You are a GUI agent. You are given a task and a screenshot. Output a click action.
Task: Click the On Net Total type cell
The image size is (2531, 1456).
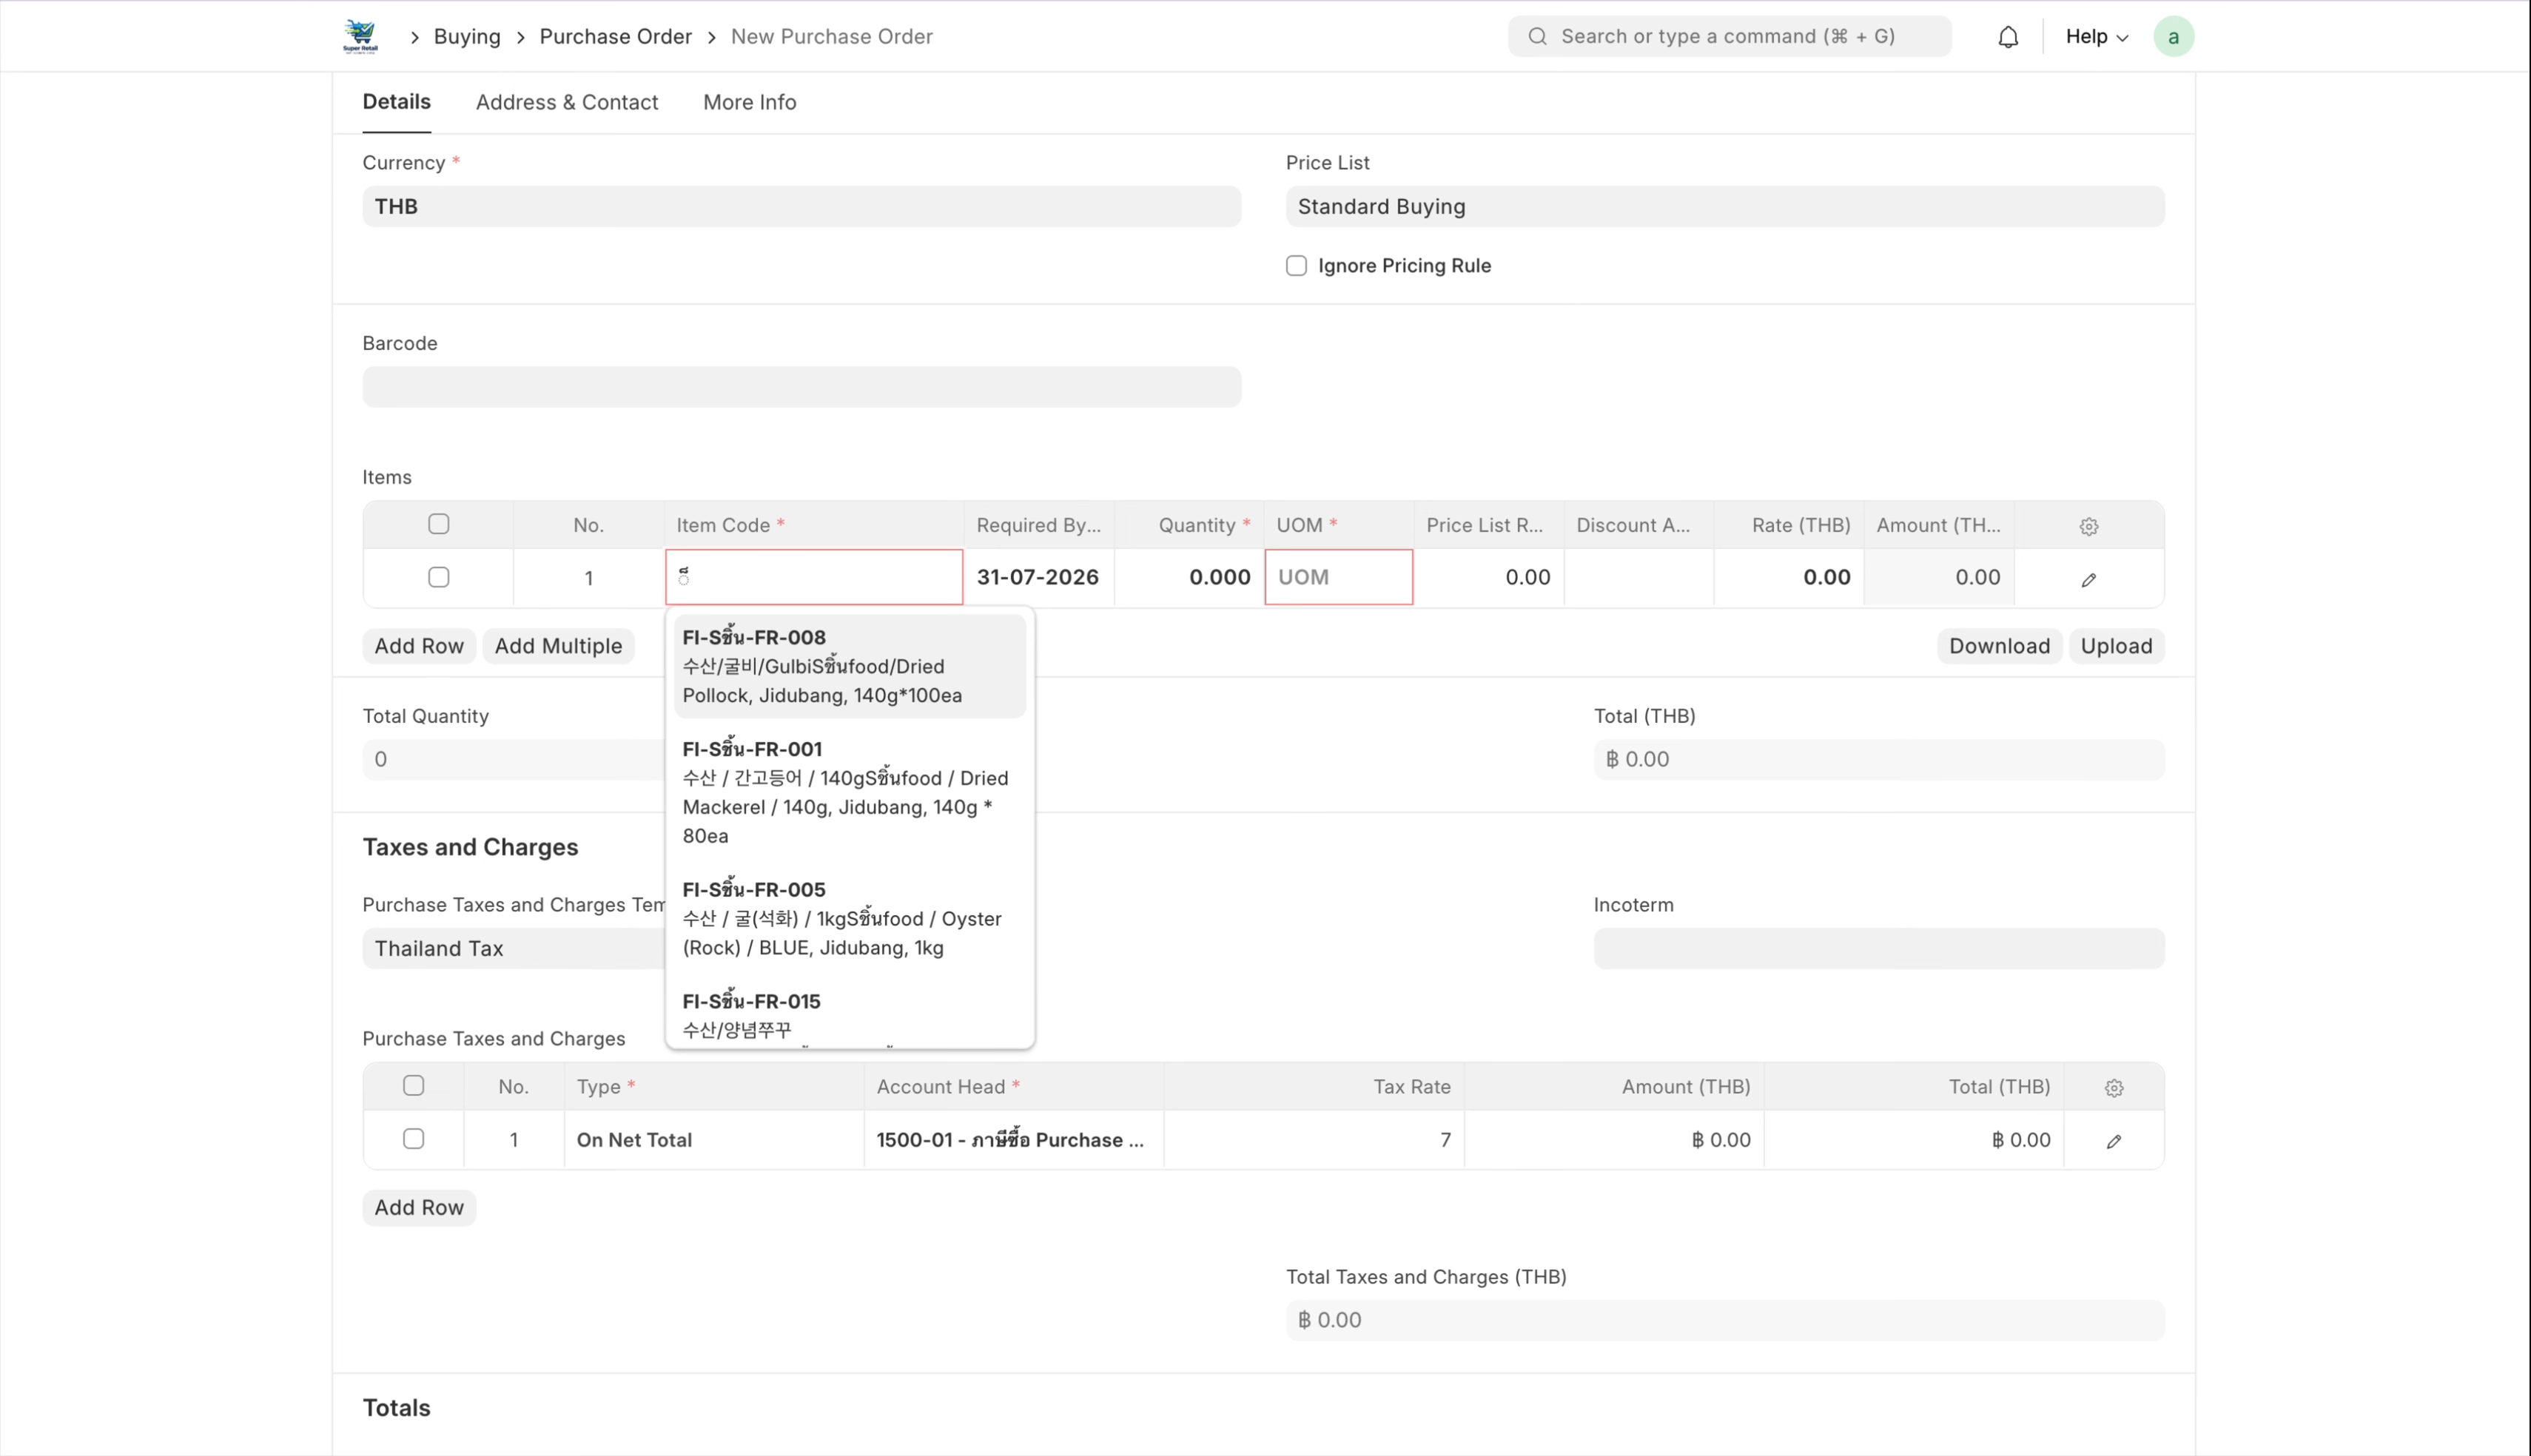pyautogui.click(x=714, y=1139)
